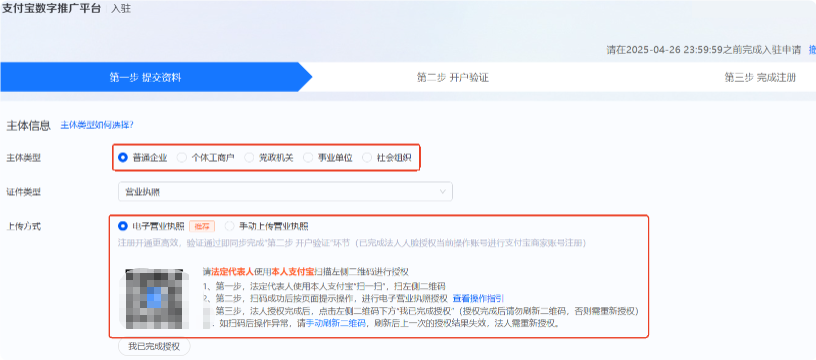Click the 主体信息 section heading
Viewport: 816px width, 360px height.
(x=28, y=125)
